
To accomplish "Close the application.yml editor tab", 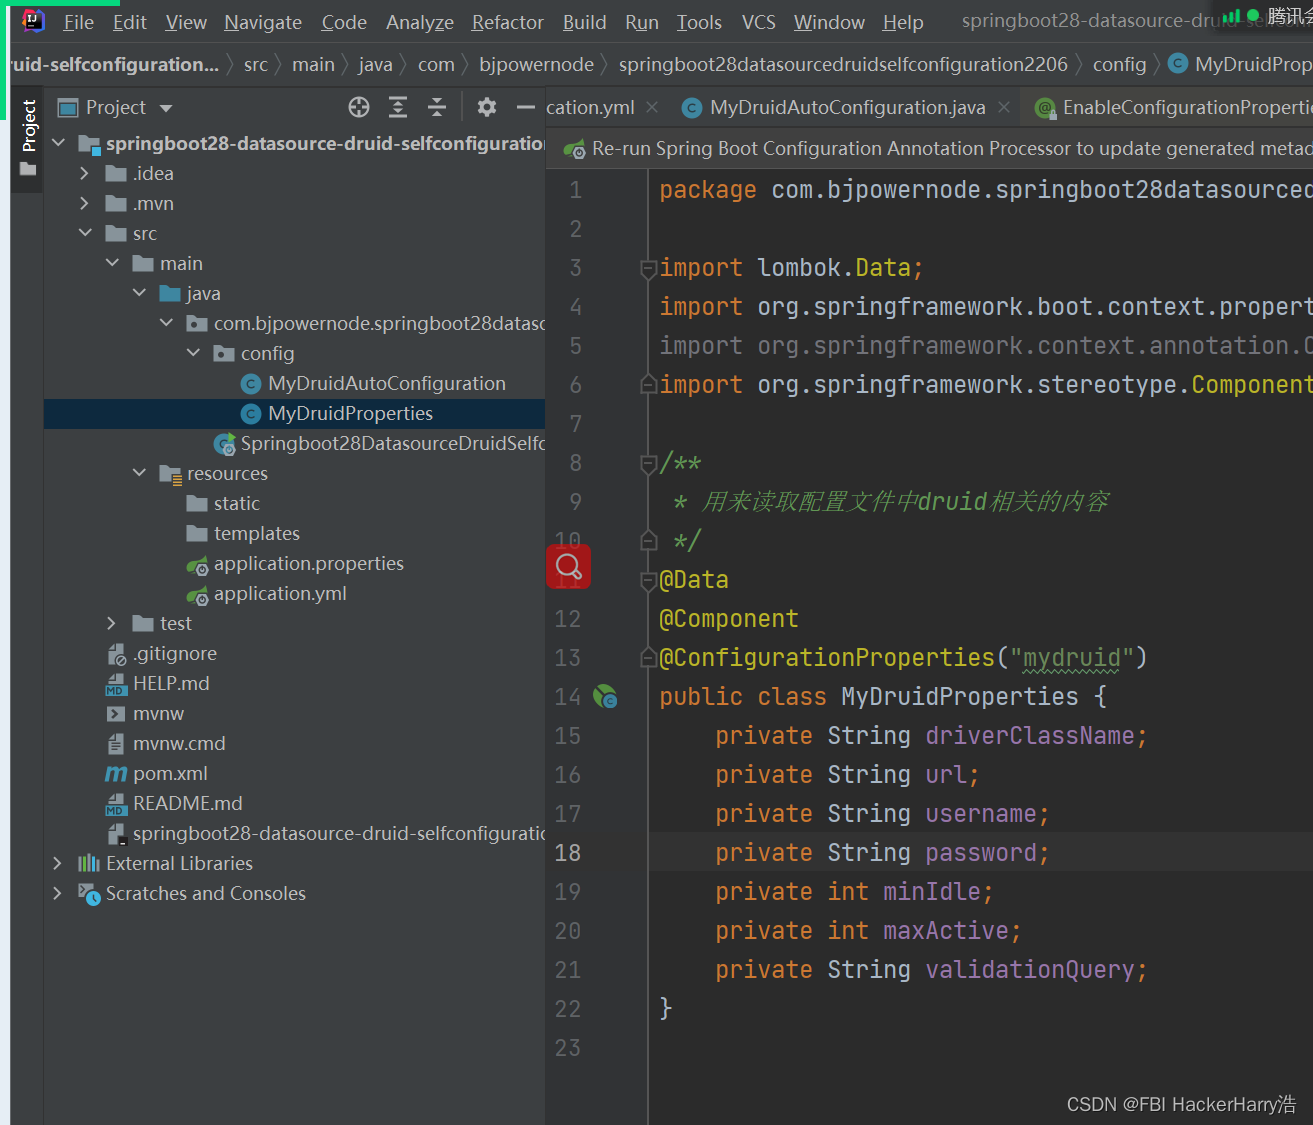I will (652, 107).
